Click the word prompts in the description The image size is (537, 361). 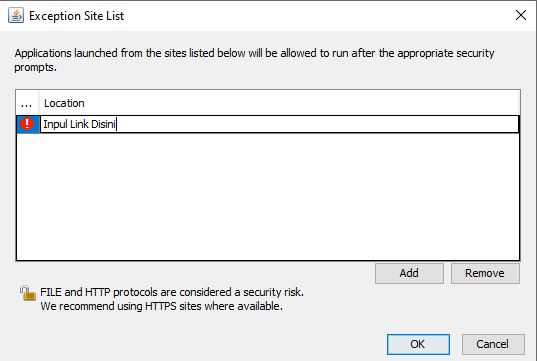point(35,67)
